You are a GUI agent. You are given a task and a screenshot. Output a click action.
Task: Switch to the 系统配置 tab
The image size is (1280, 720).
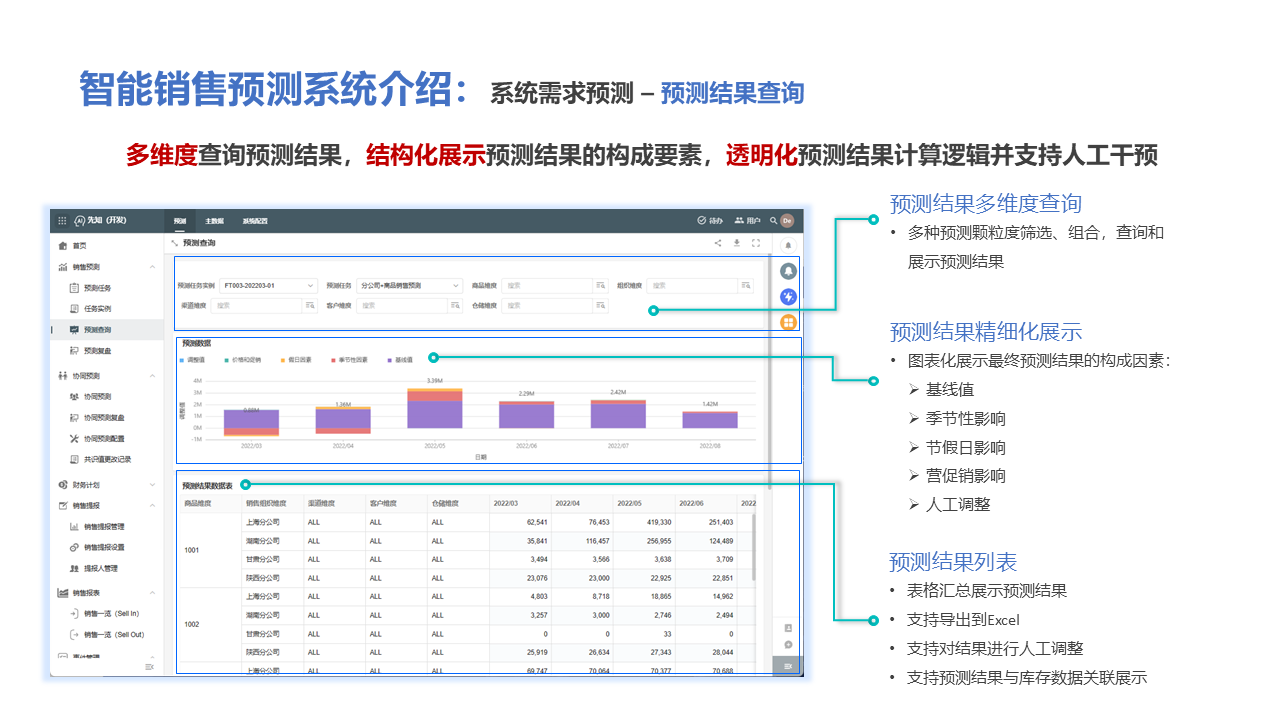click(255, 221)
